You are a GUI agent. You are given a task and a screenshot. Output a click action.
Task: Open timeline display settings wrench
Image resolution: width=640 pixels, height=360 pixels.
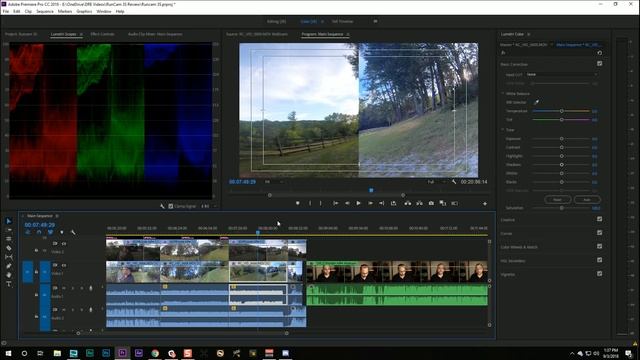(x=73, y=232)
